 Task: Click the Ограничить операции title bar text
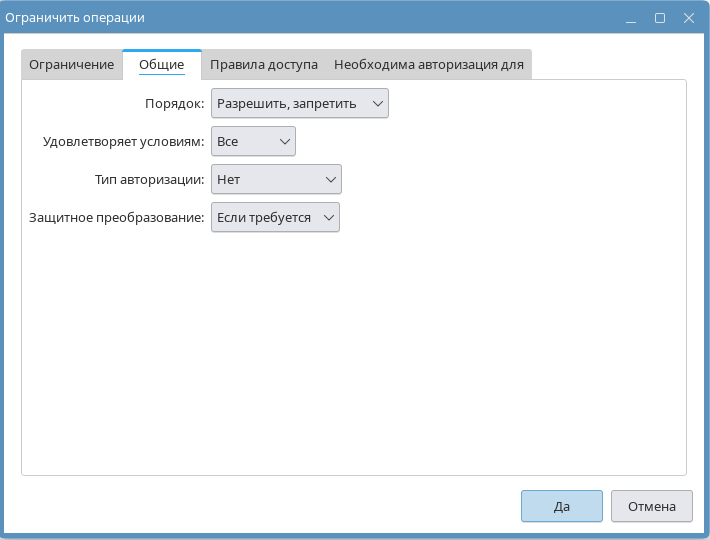(75, 18)
